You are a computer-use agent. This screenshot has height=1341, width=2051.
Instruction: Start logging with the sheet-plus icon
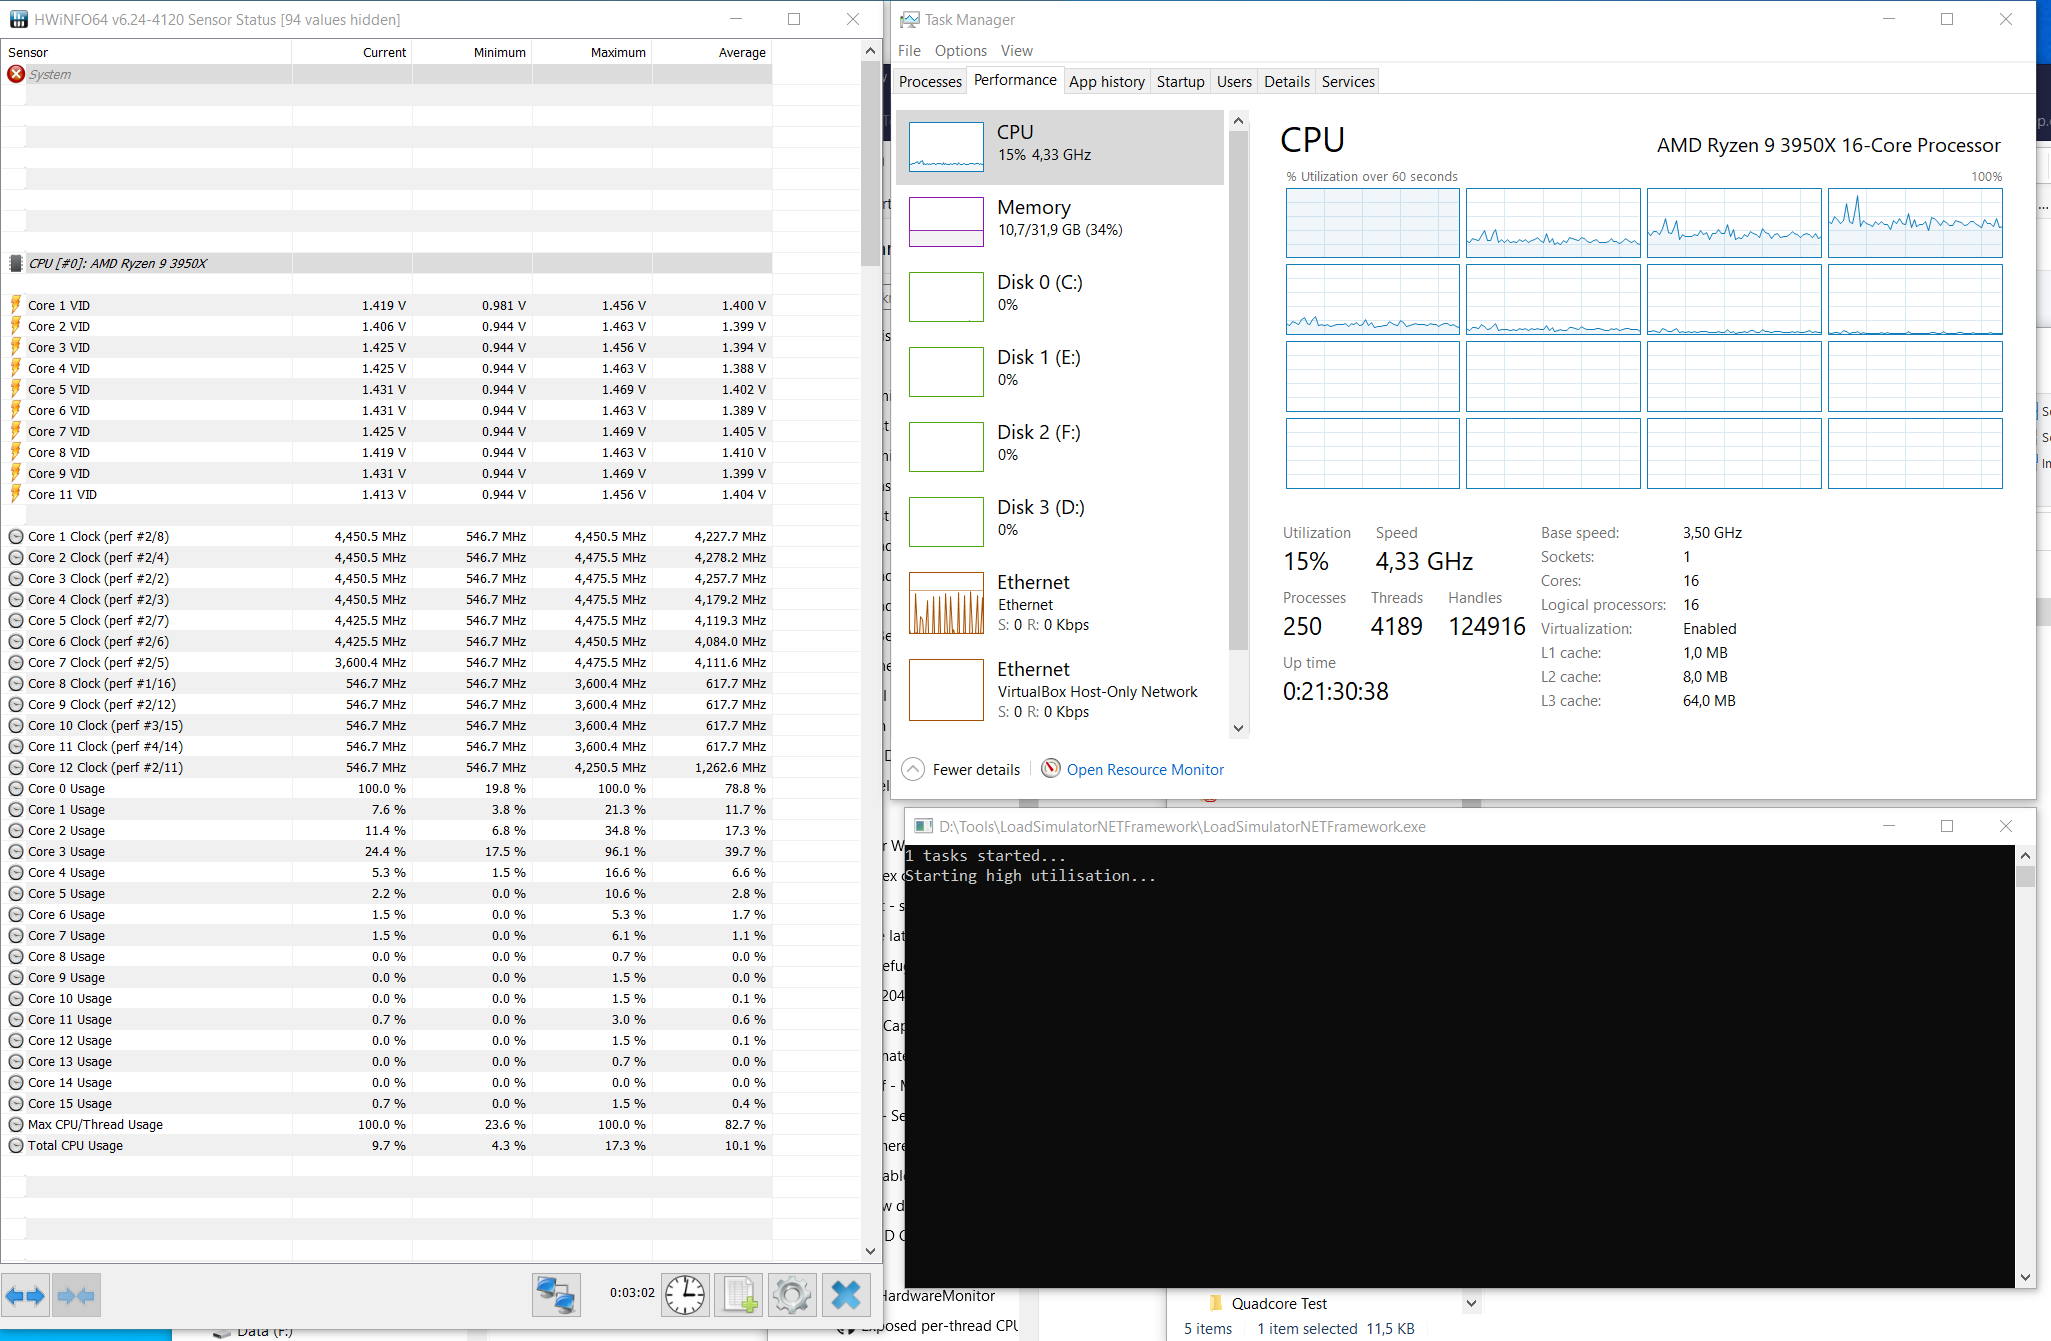tap(739, 1295)
